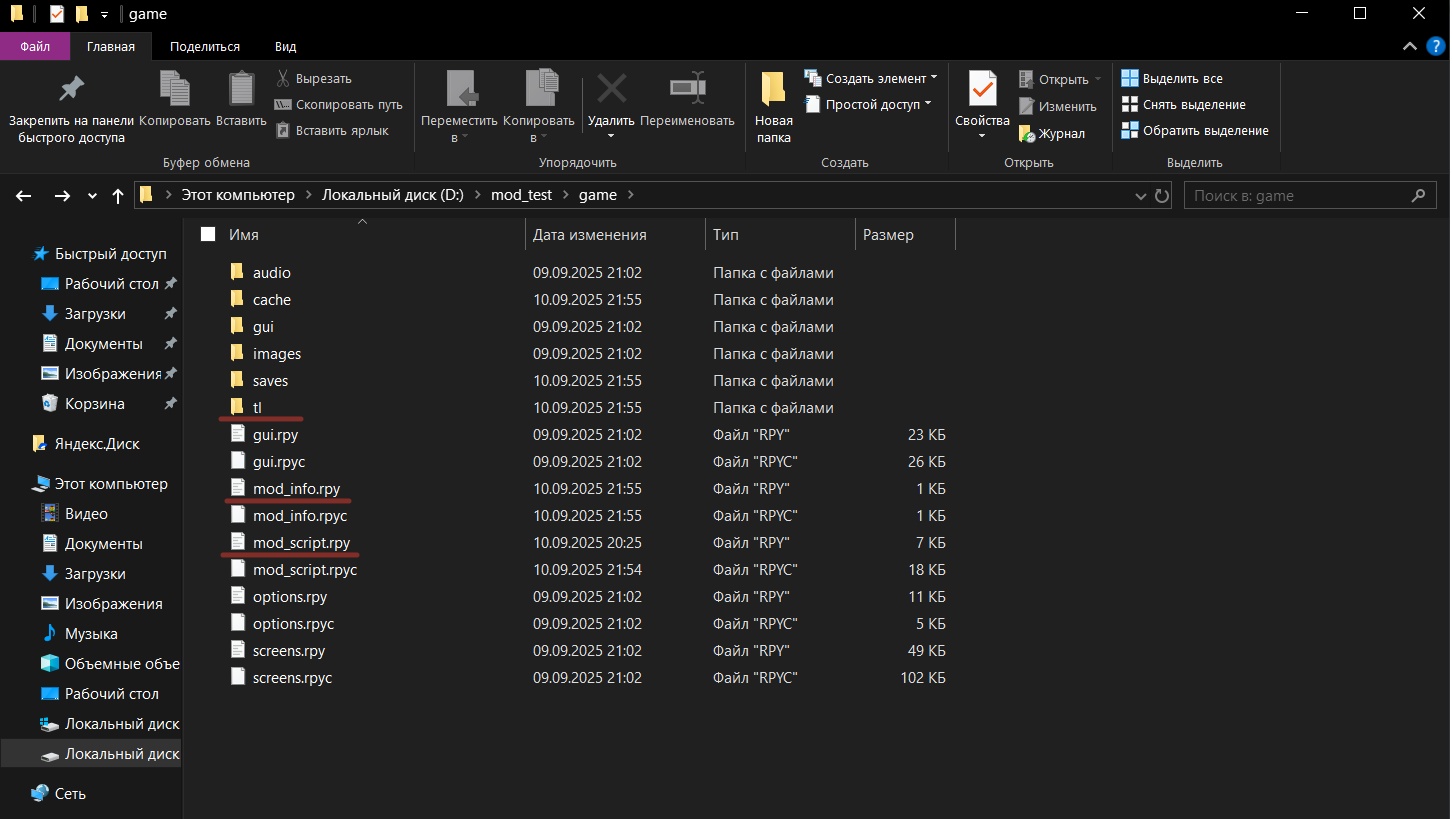
Task: Toggle the select-all checkbox in header
Action: point(208,234)
